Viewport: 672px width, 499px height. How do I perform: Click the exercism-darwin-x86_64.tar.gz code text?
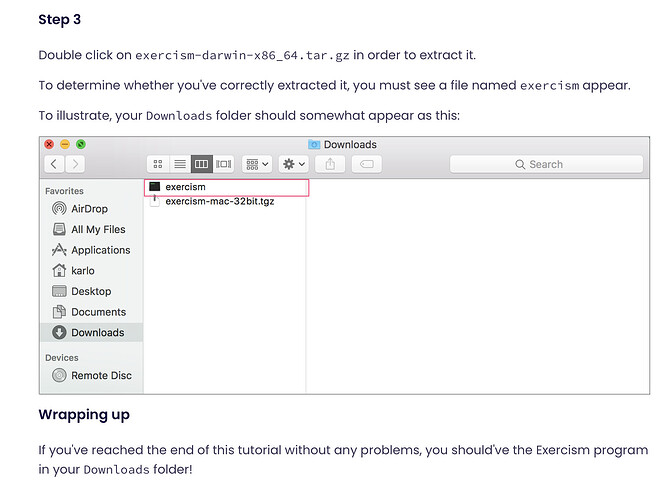click(x=242, y=55)
